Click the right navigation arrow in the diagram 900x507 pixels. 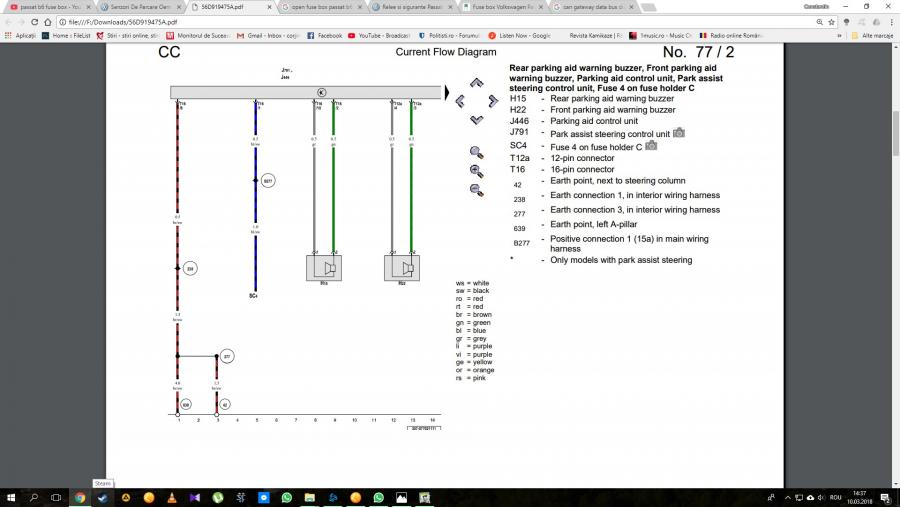tap(493, 101)
